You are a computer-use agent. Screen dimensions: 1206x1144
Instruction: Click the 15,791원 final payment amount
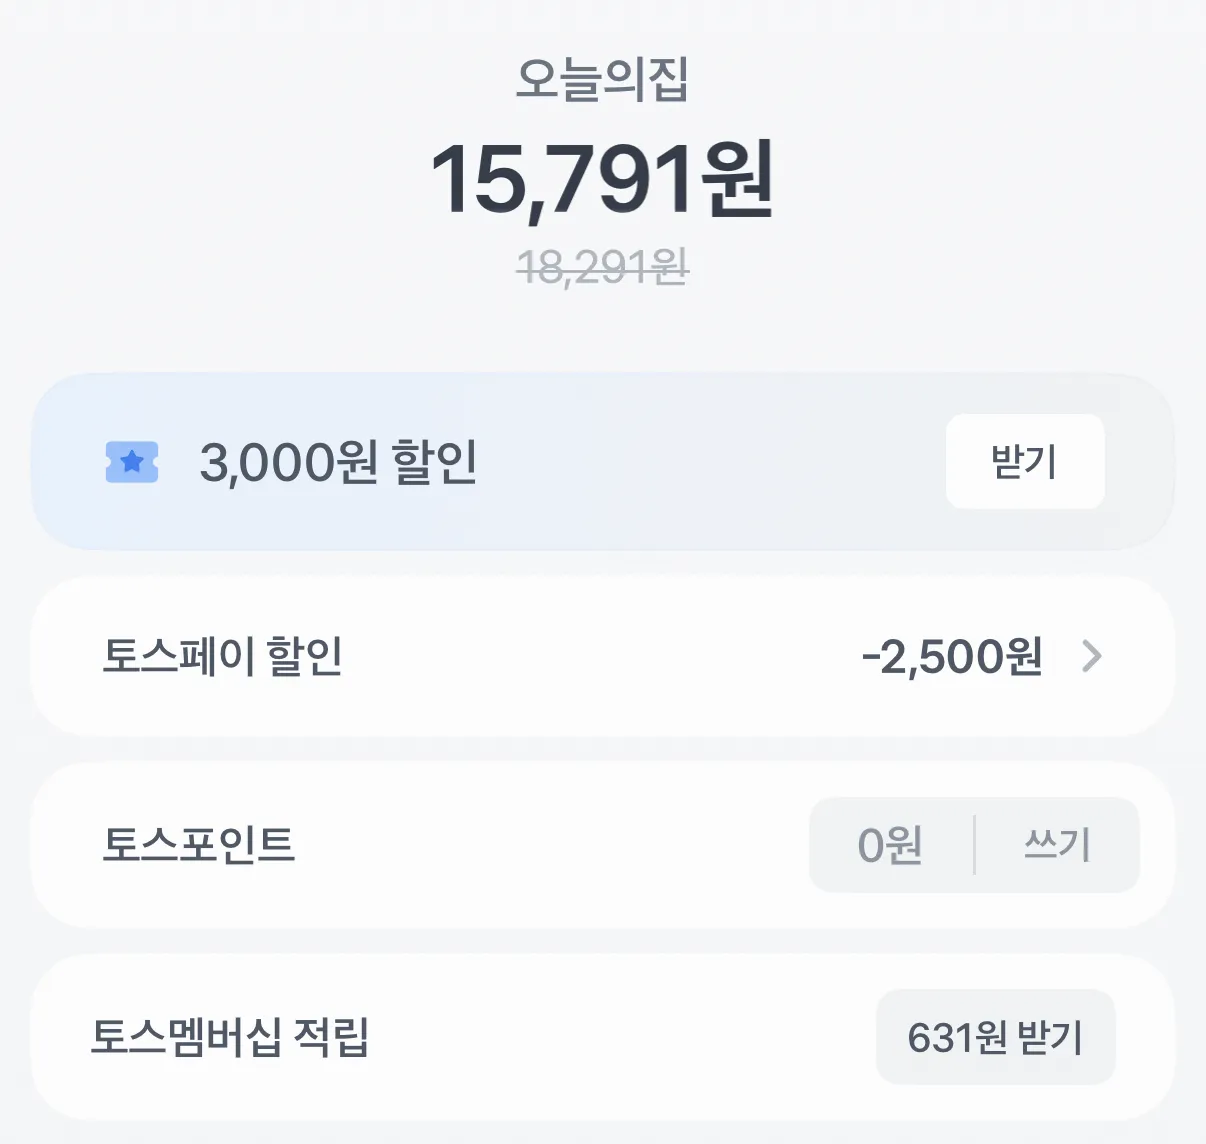[602, 180]
